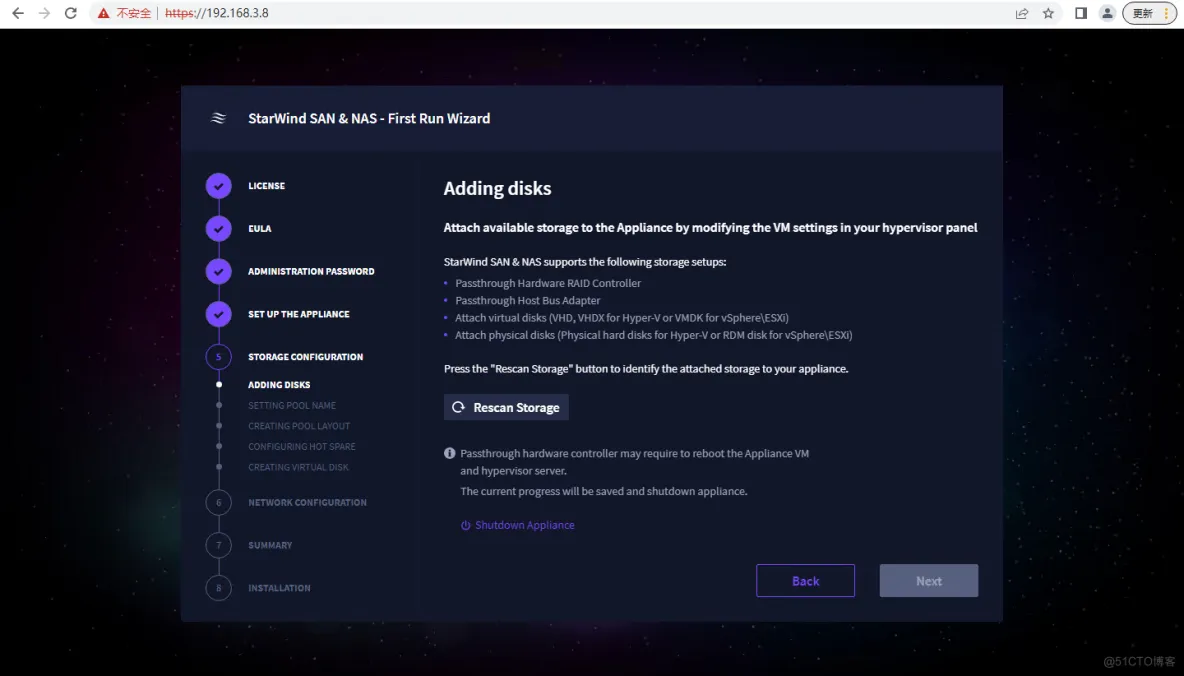Click the "Press the Rescan Storage button" instruction
1184x676 pixels.
click(x=646, y=369)
